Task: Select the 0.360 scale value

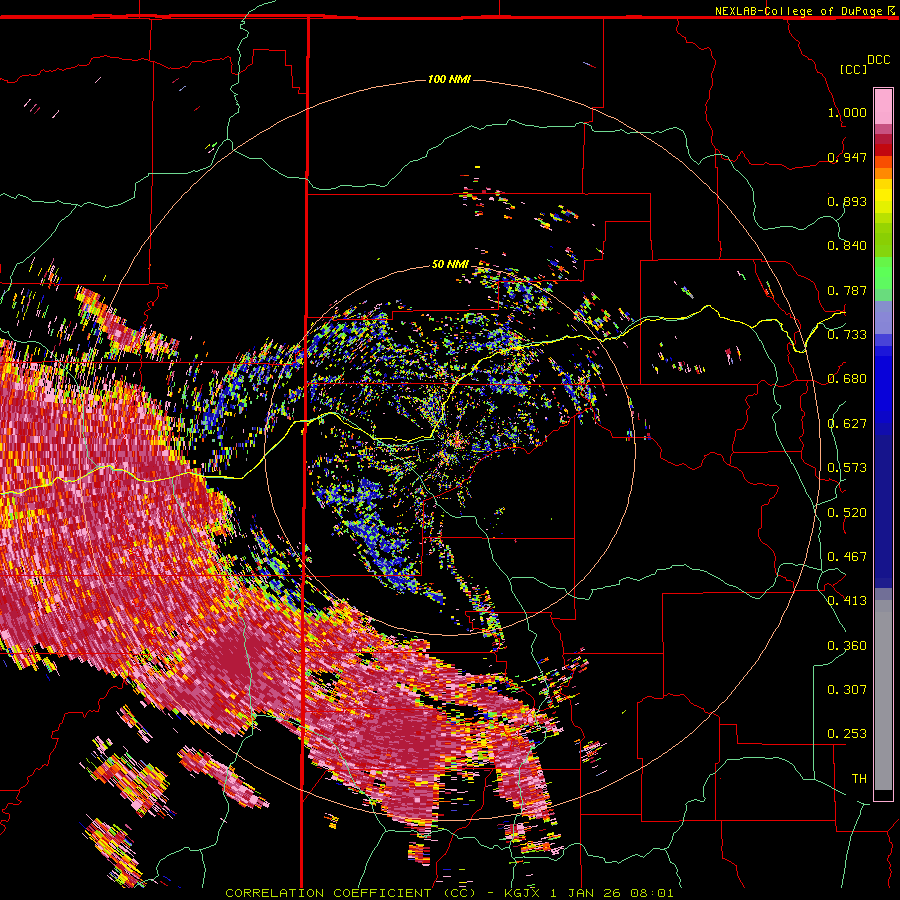Action: coord(847,646)
